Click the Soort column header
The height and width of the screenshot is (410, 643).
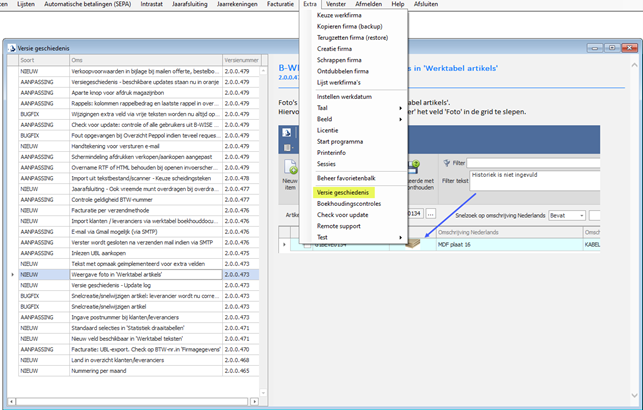[40, 60]
